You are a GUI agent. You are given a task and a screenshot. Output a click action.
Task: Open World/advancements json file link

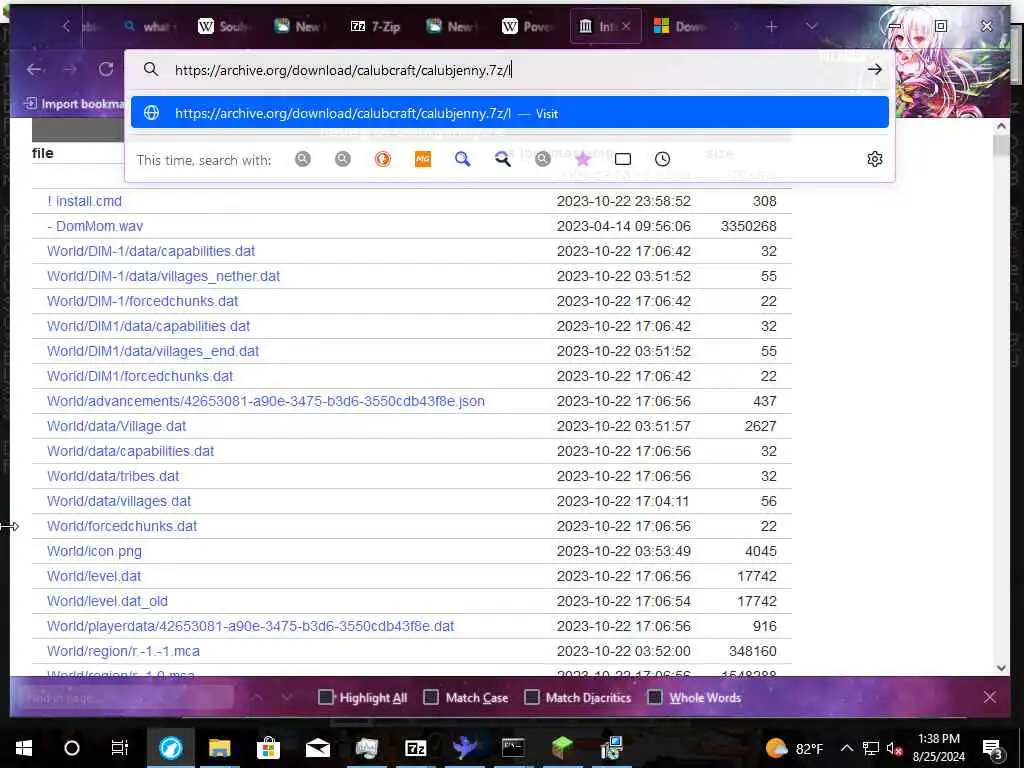[266, 401]
